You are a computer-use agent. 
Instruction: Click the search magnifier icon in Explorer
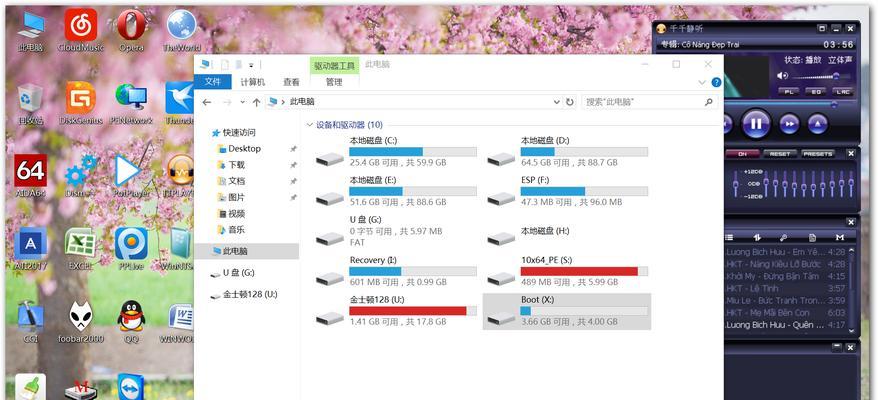[x=708, y=102]
